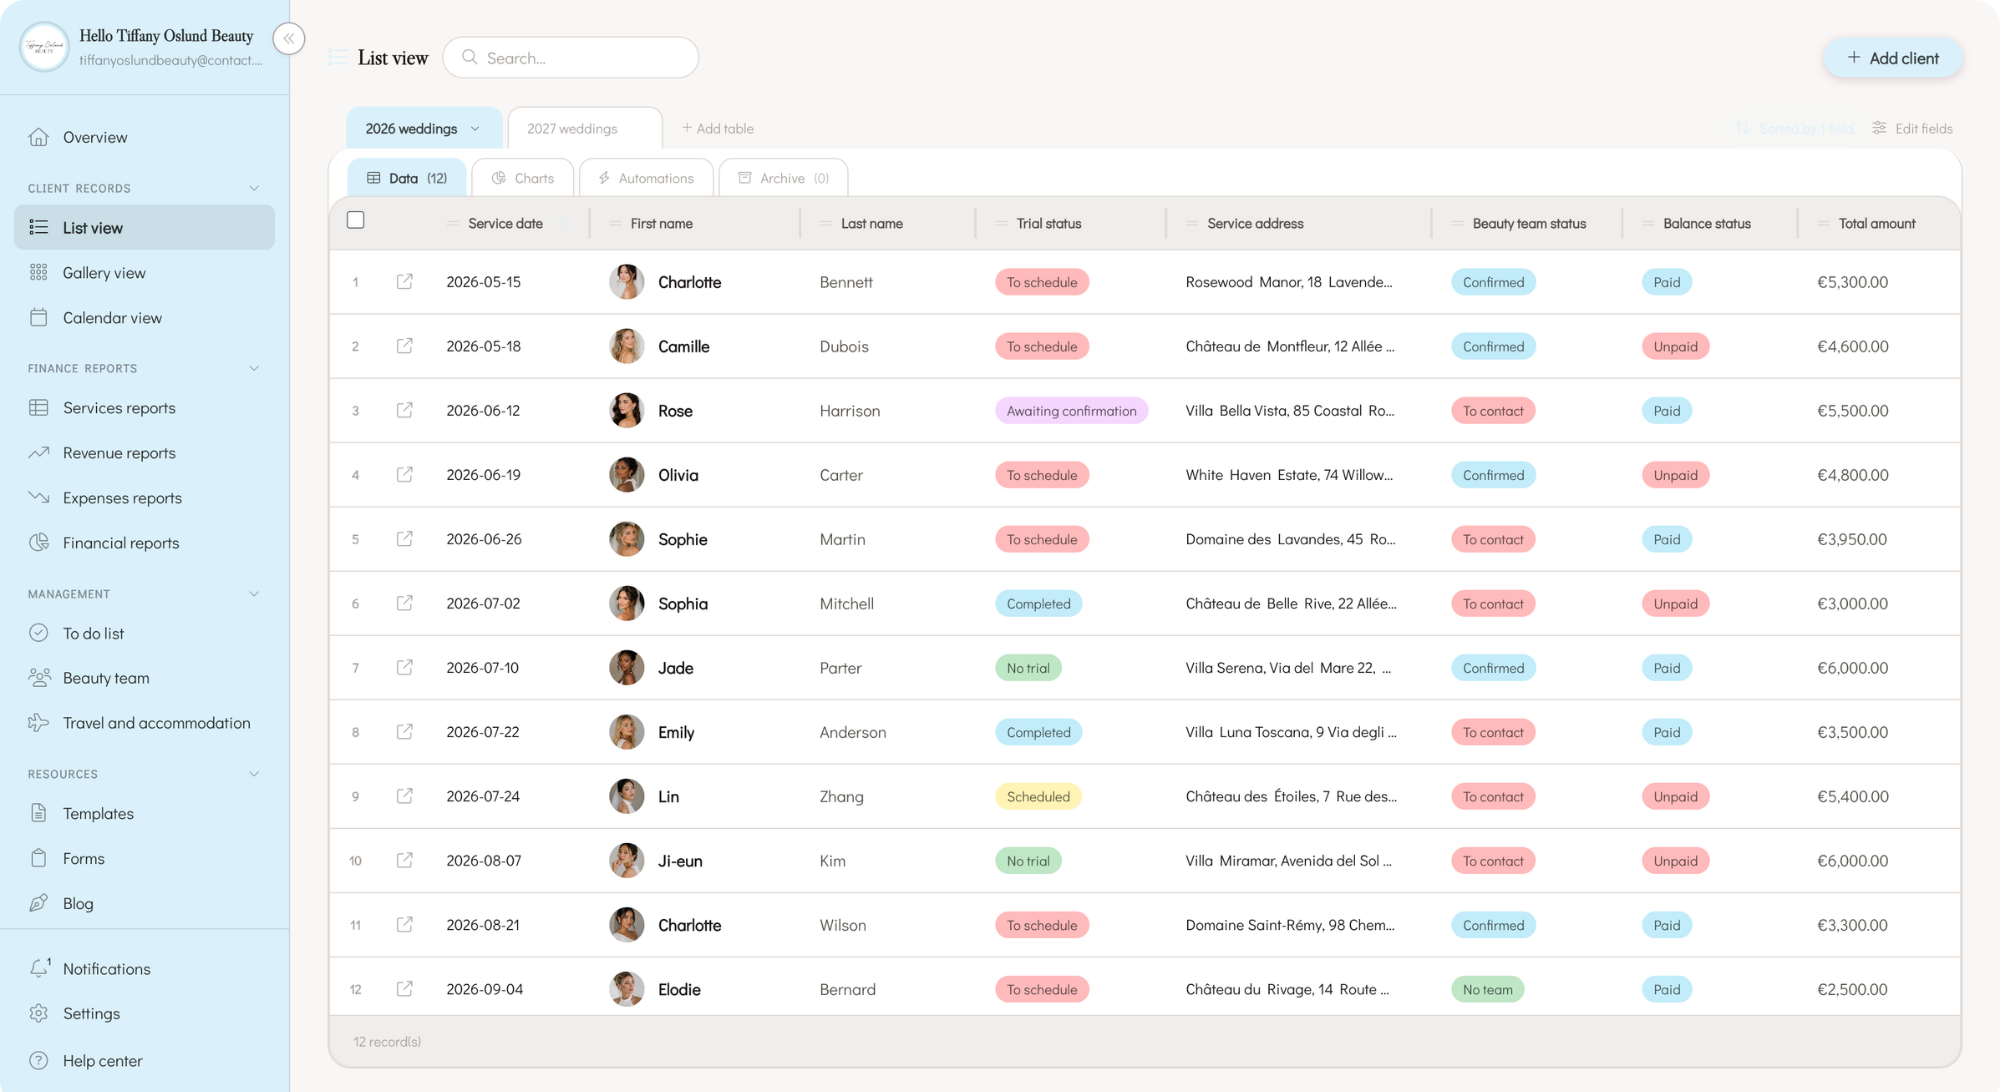Open Help center question icon
This screenshot has height=1092, width=2000.
point(39,1061)
